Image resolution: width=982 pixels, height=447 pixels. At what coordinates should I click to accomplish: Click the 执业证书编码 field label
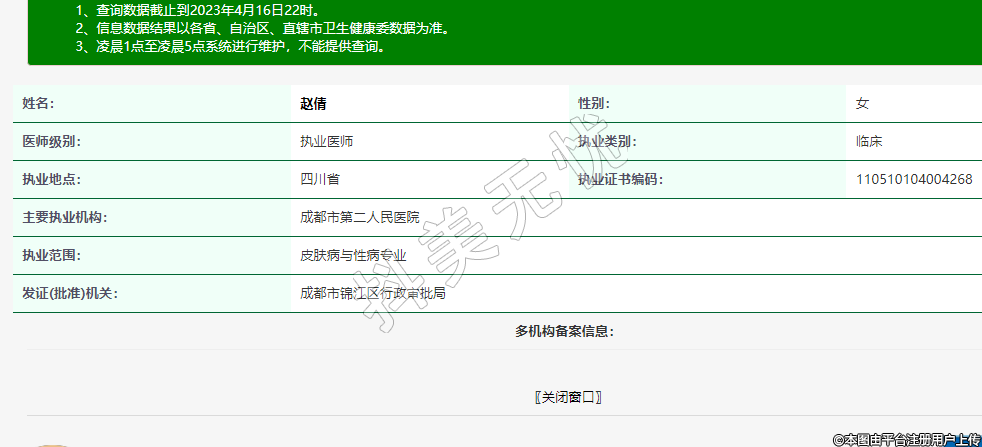click(x=620, y=180)
